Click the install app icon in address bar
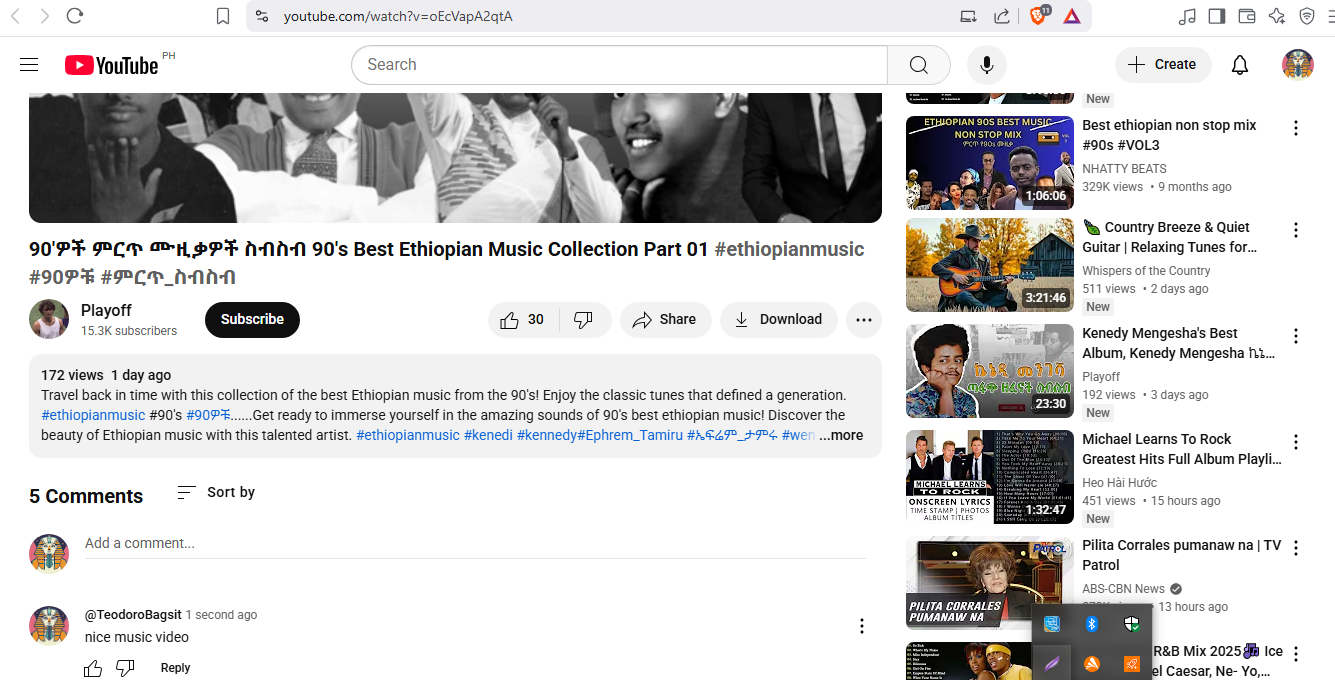 pyautogui.click(x=968, y=16)
